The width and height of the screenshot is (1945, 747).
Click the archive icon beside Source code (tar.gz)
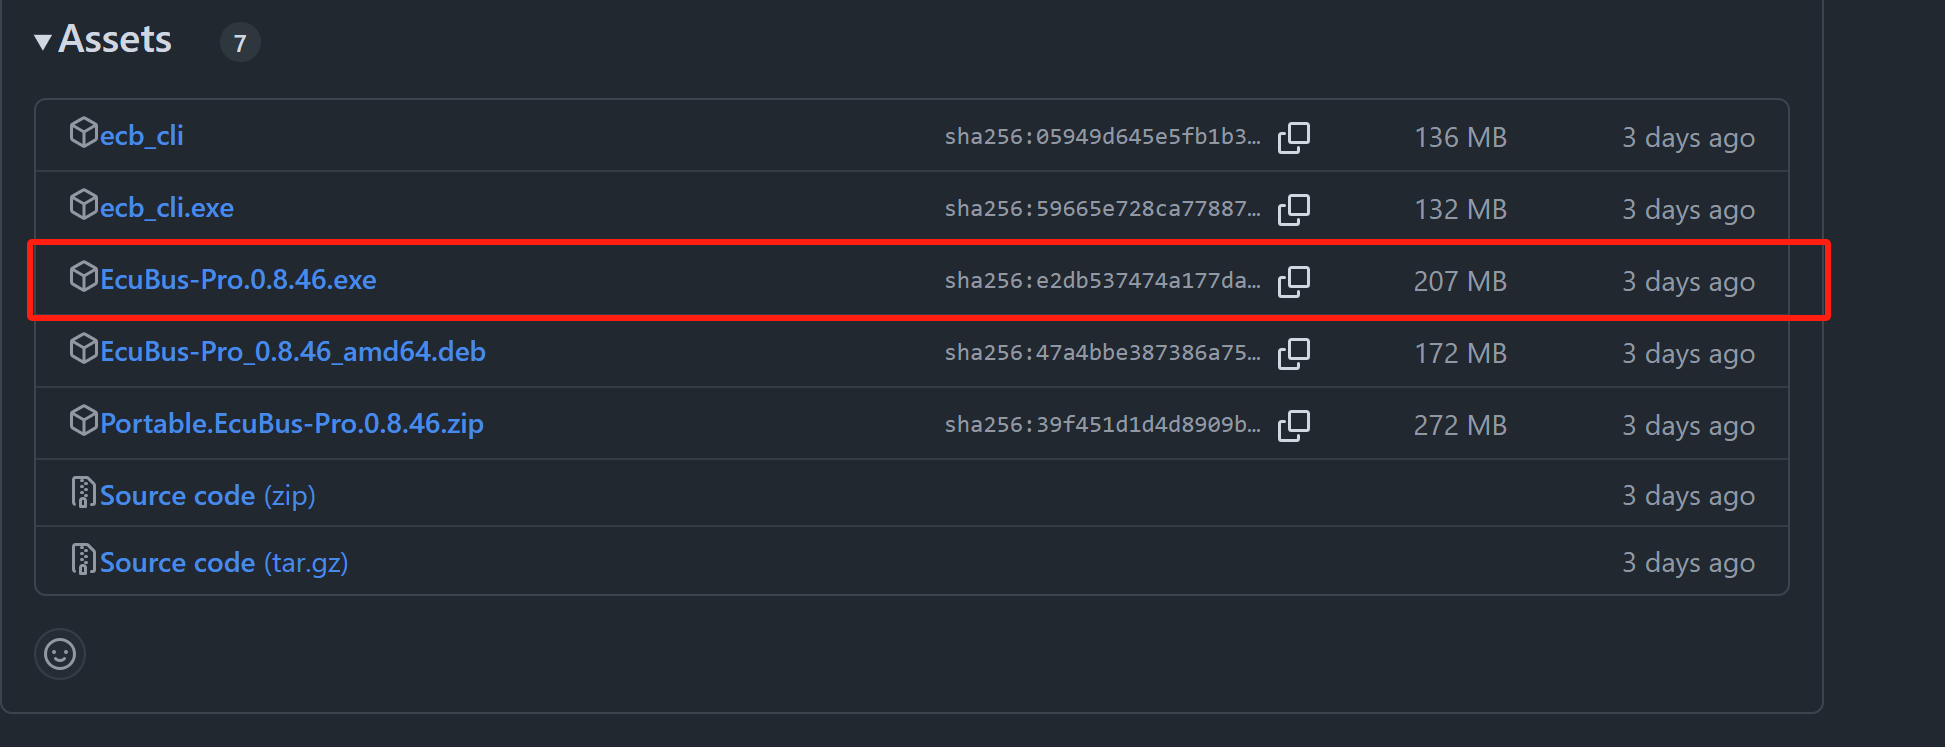[x=83, y=559]
